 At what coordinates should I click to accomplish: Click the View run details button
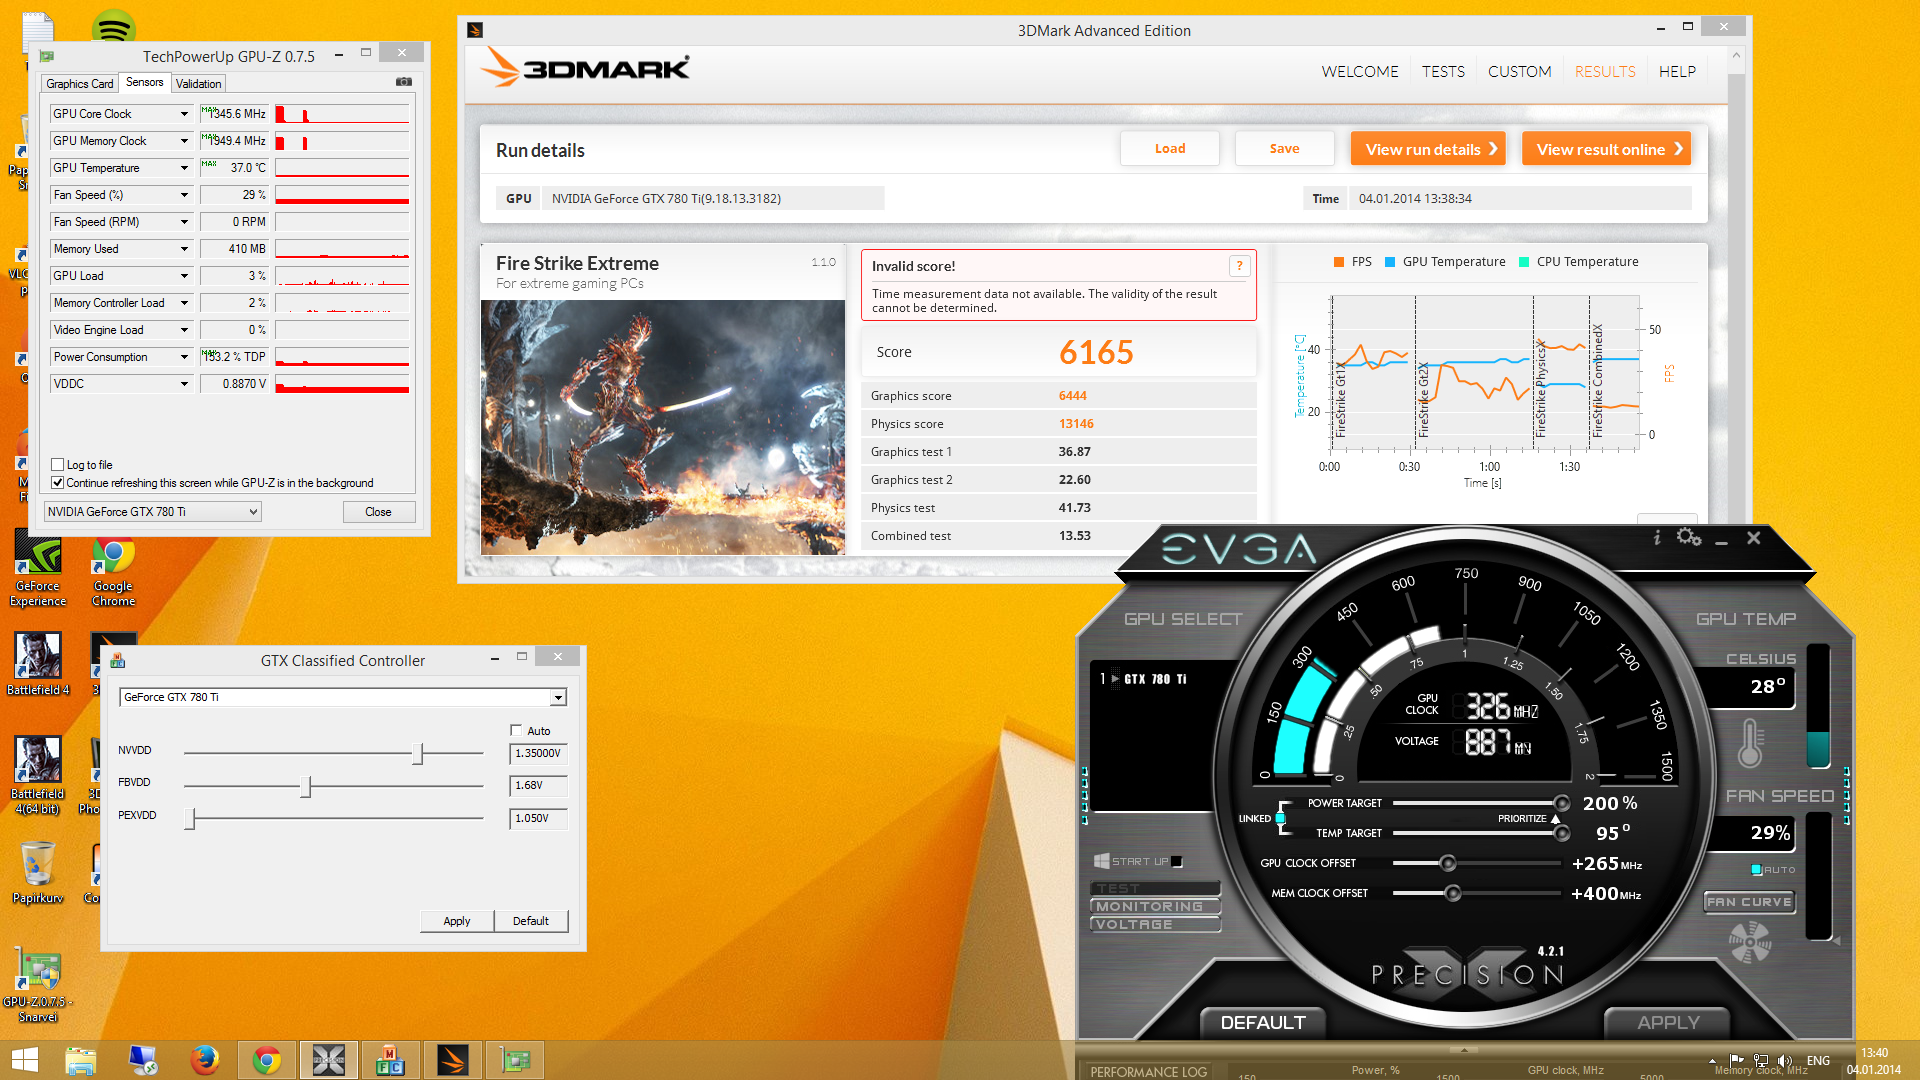(1427, 149)
